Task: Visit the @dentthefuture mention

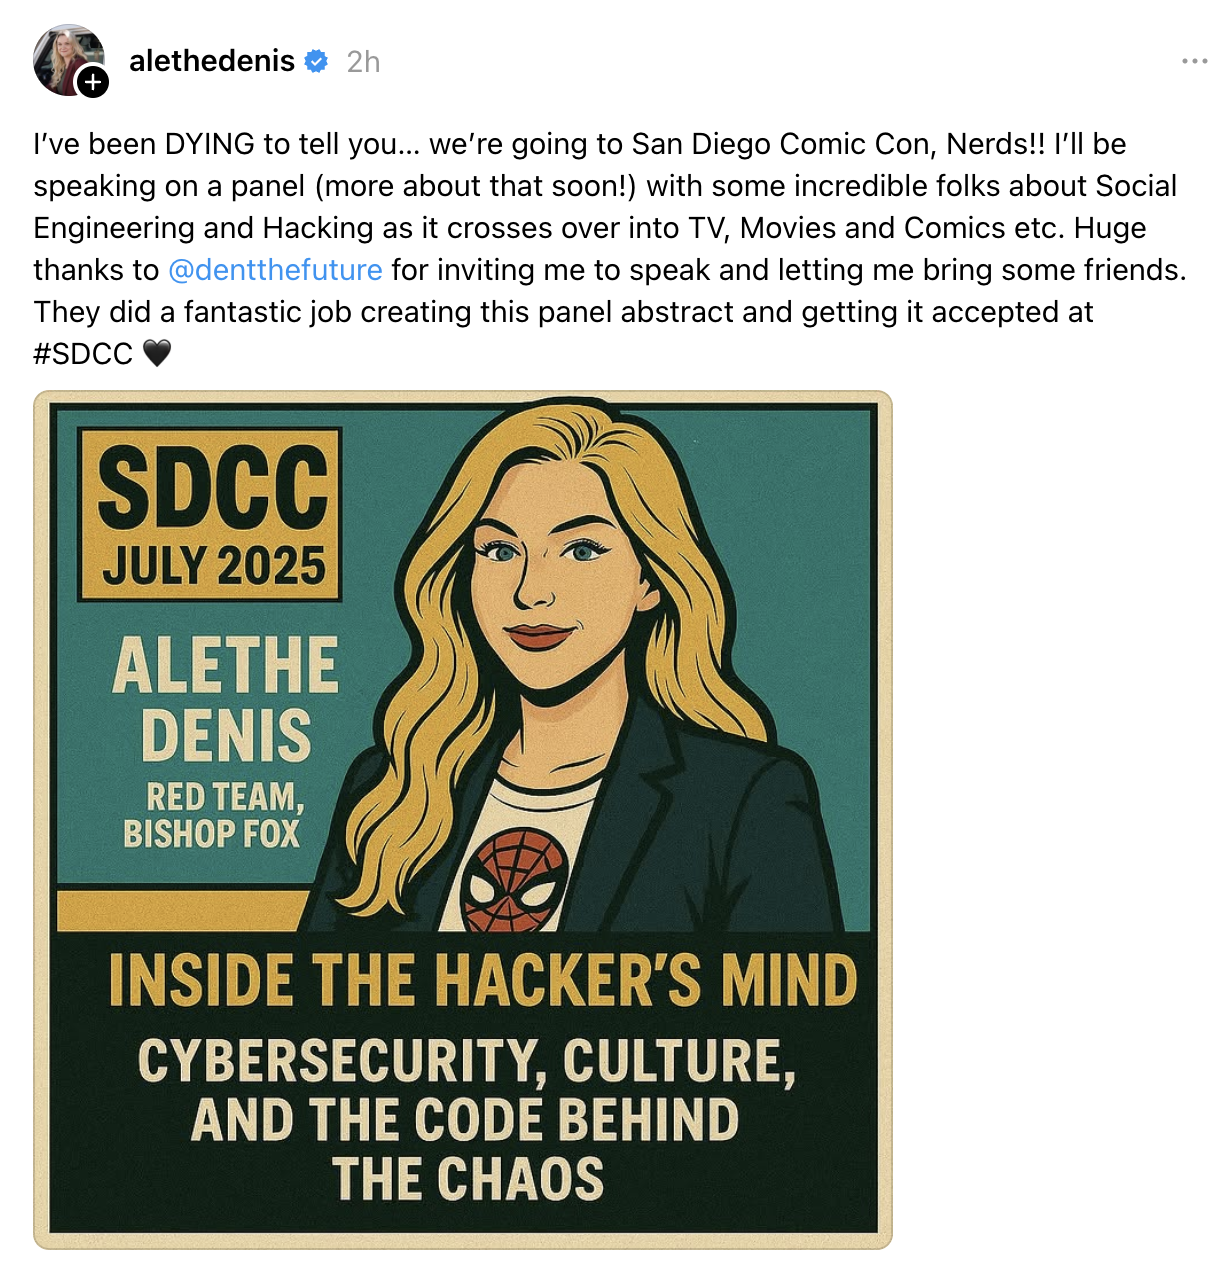Action: (x=275, y=270)
